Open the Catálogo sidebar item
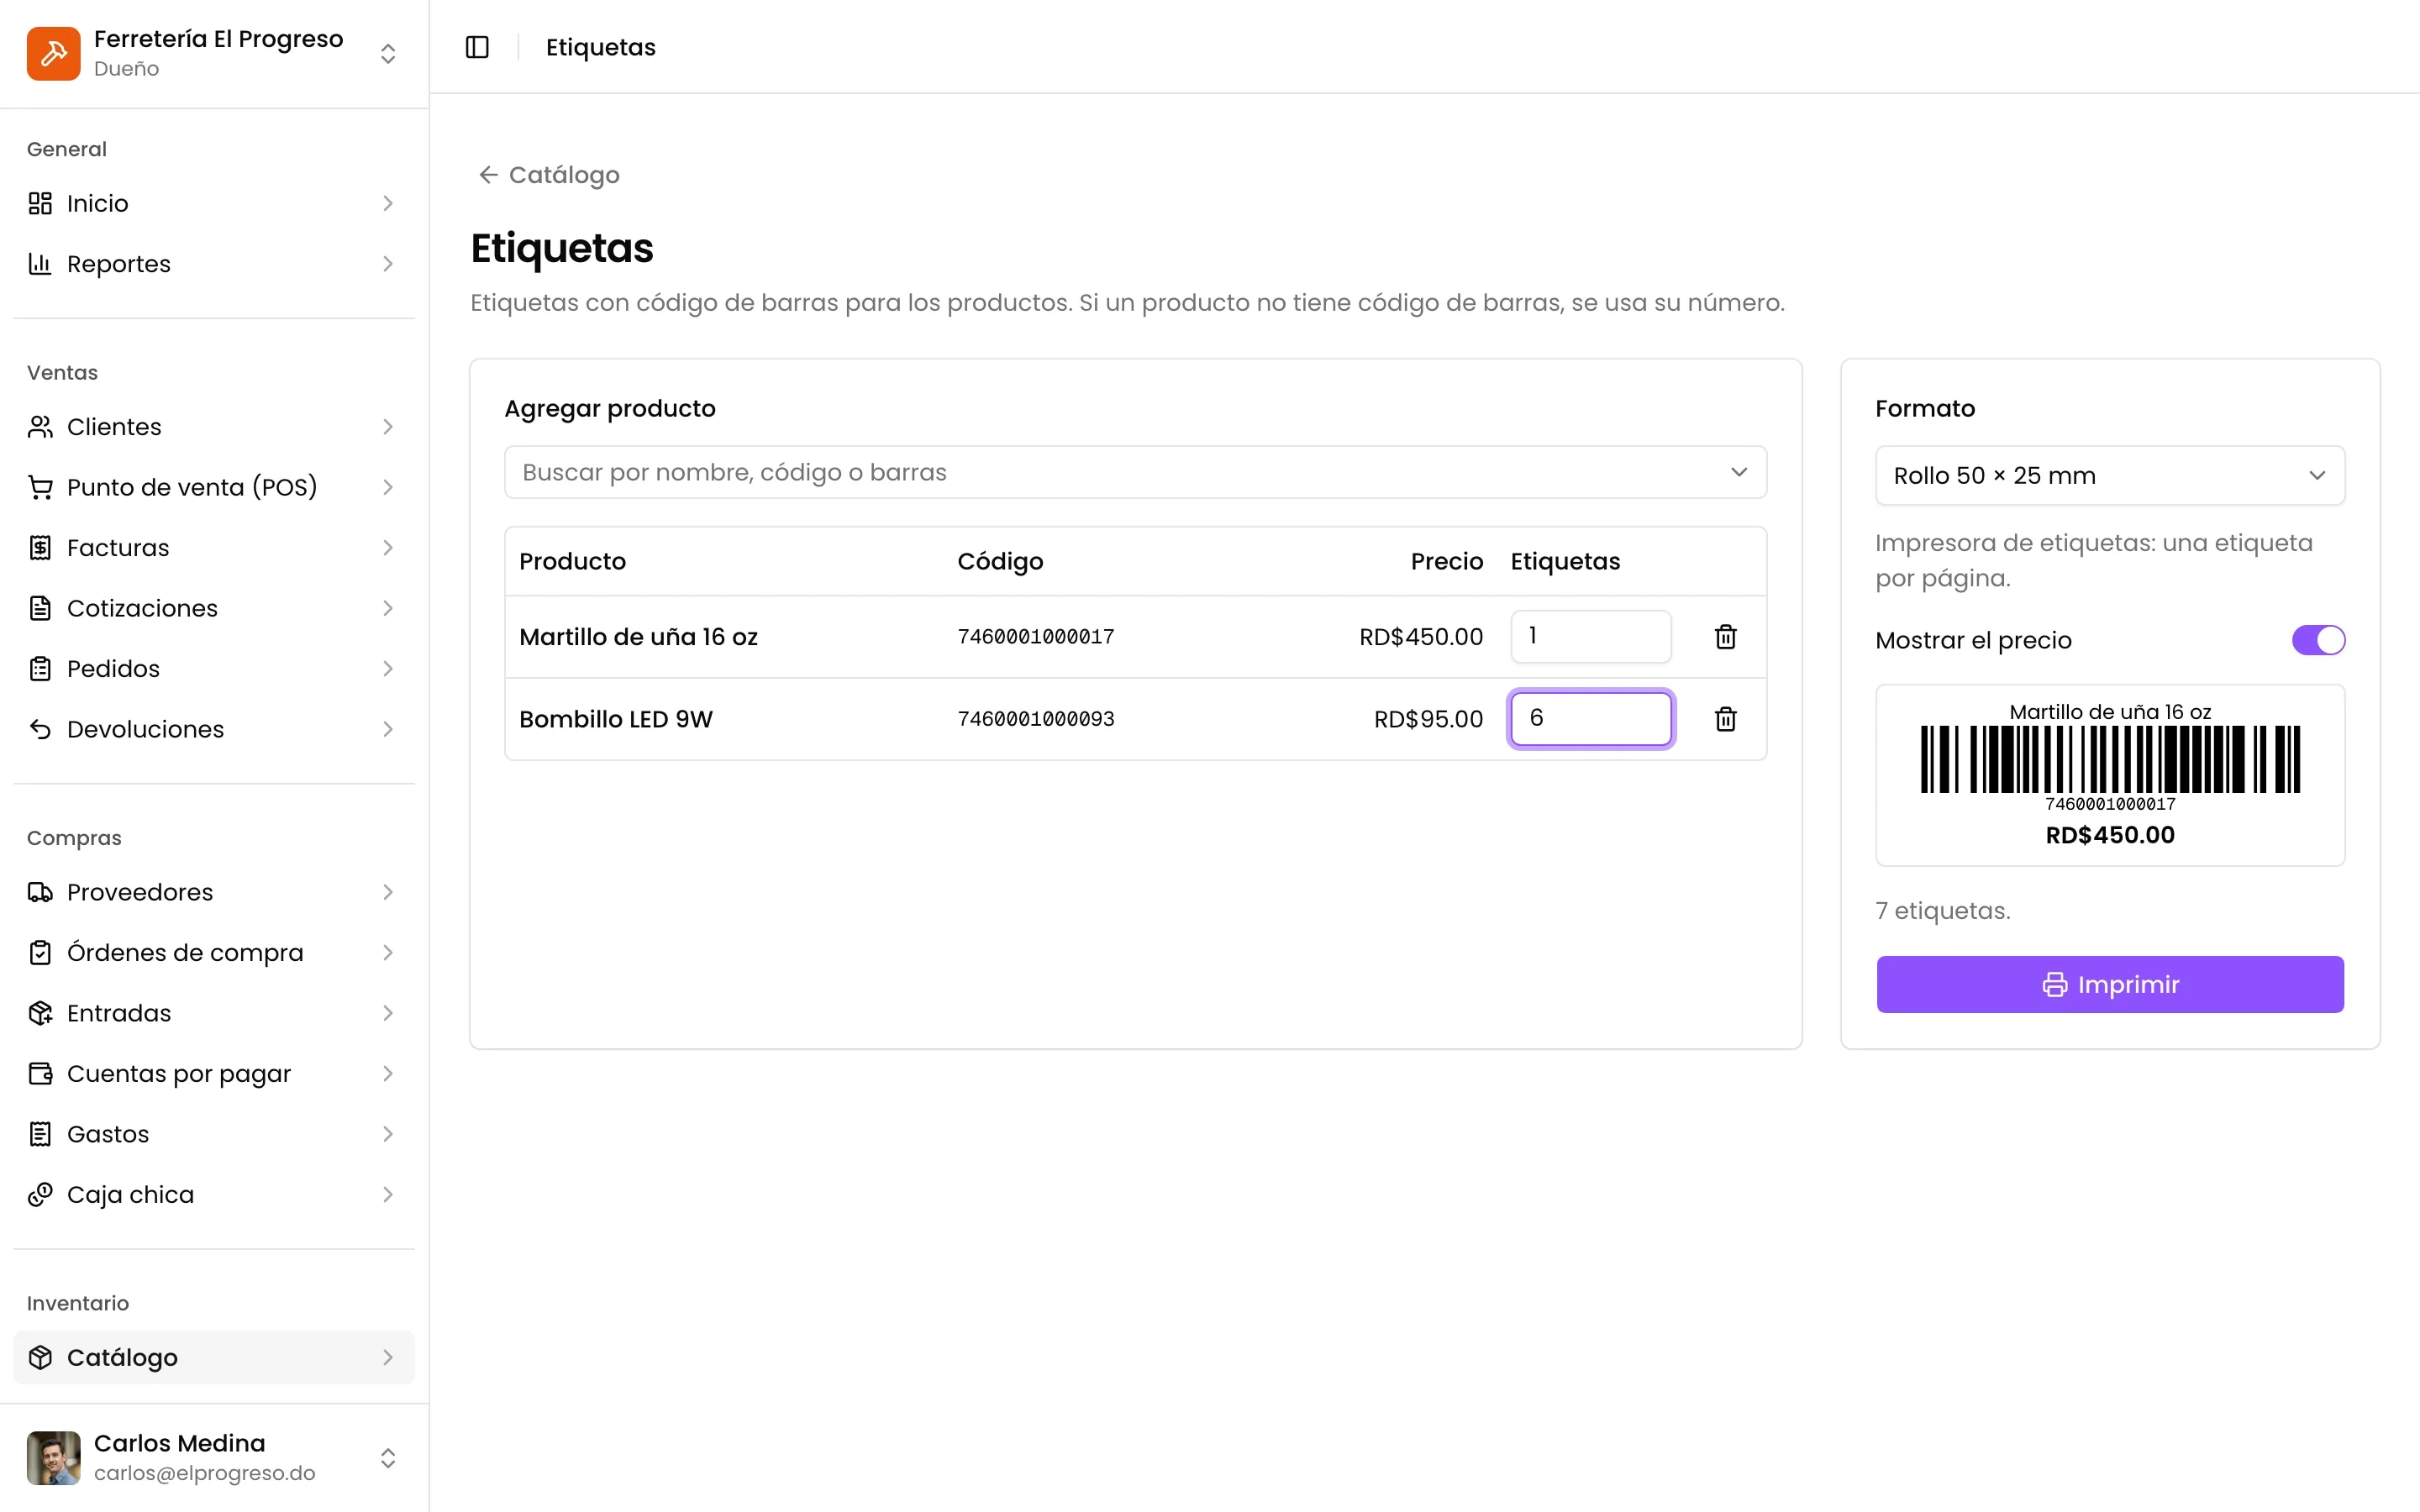This screenshot has width=2420, height=1512. point(214,1357)
